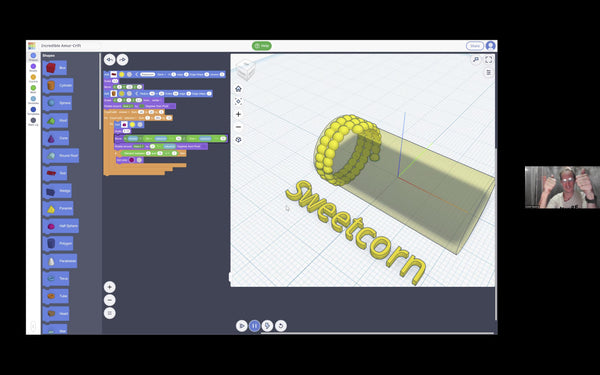The height and width of the screenshot is (375, 600).
Task: Pick the Sphere shape block
Action: pos(57,103)
